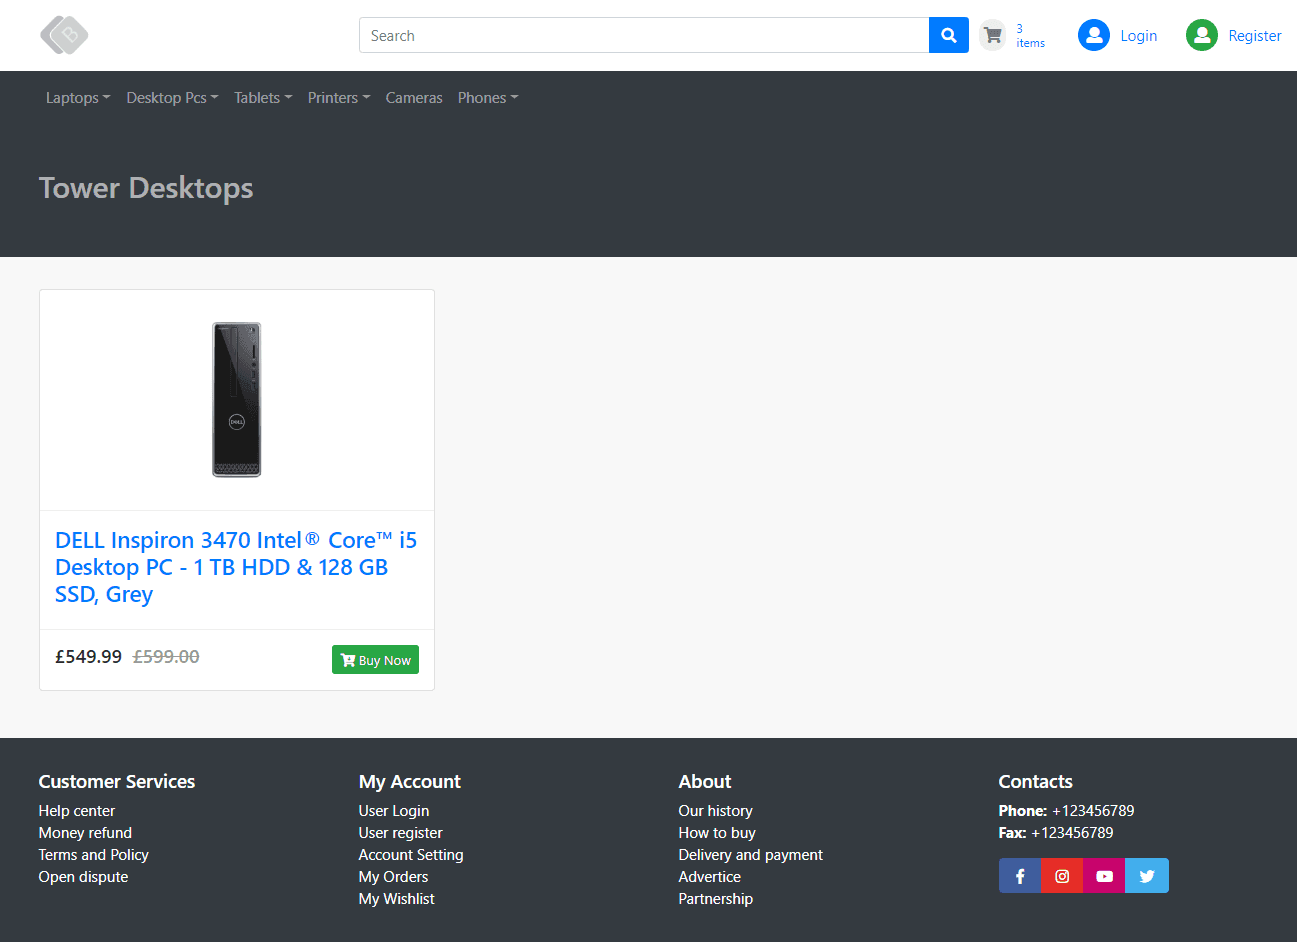This screenshot has width=1297, height=942.
Task: Click the green Register user icon
Action: point(1202,35)
